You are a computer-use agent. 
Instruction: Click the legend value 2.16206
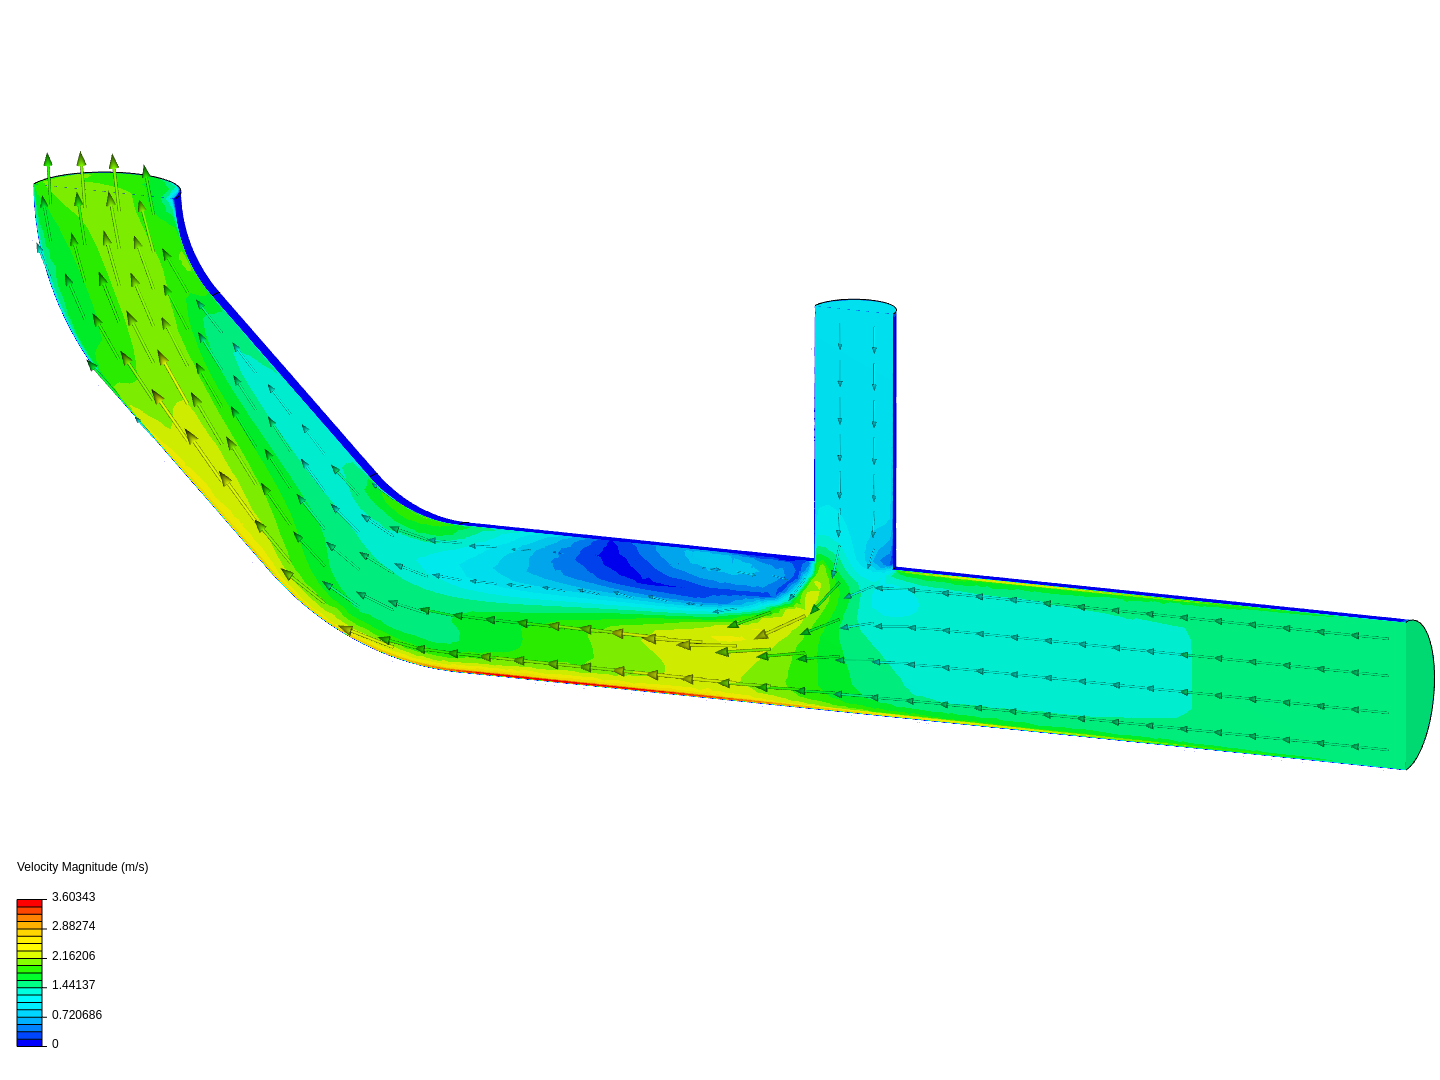click(x=73, y=956)
